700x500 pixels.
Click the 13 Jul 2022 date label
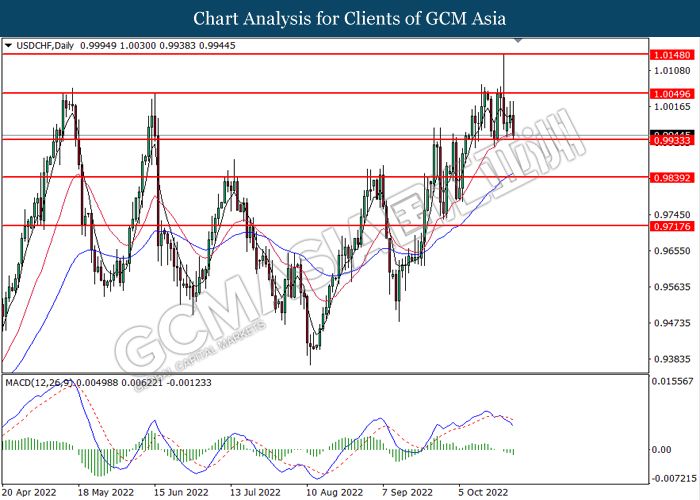[255, 492]
